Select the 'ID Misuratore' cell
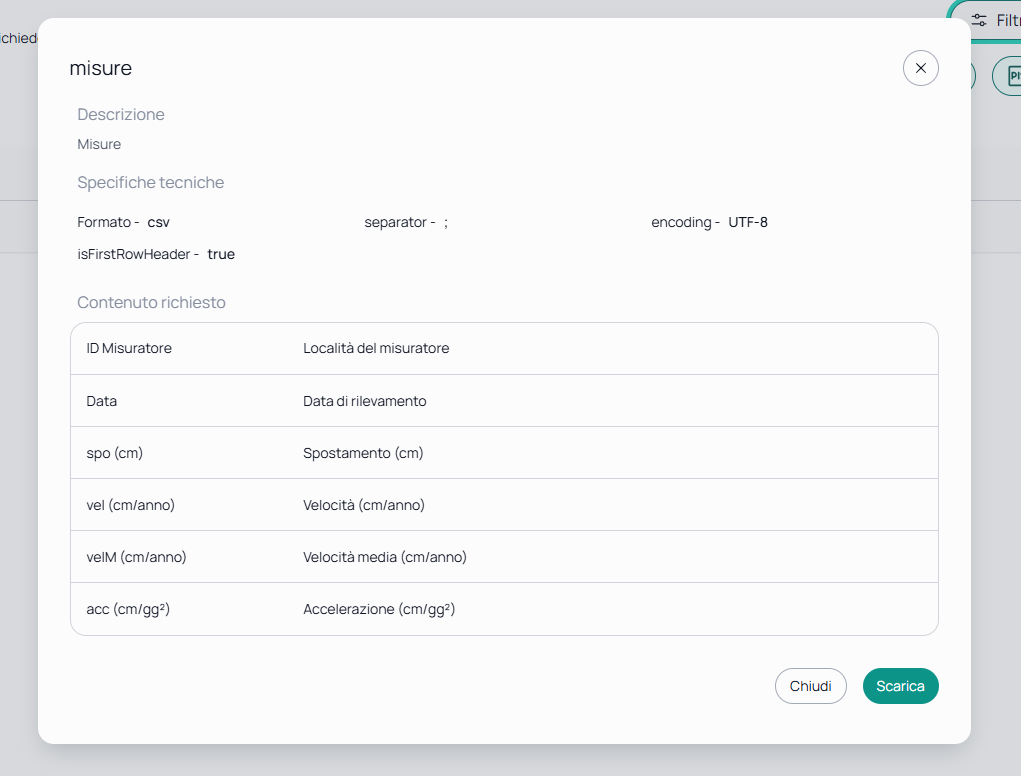This screenshot has height=776, width=1021. click(x=129, y=348)
